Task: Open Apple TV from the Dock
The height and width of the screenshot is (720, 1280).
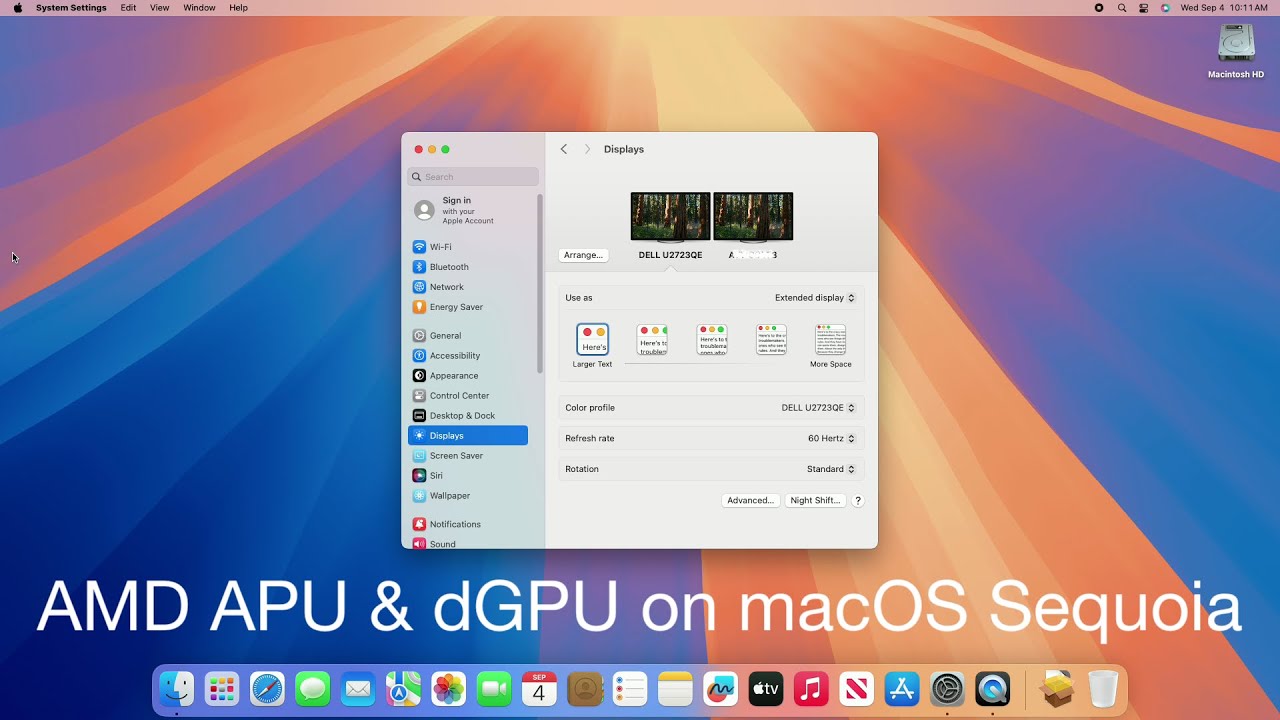Action: (x=766, y=689)
